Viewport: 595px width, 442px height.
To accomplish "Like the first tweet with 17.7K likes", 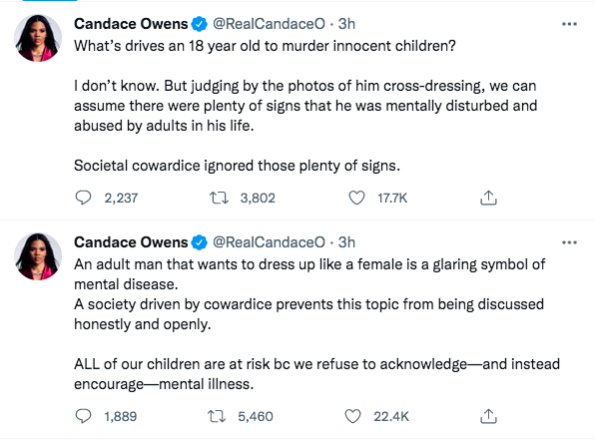I will point(357,198).
